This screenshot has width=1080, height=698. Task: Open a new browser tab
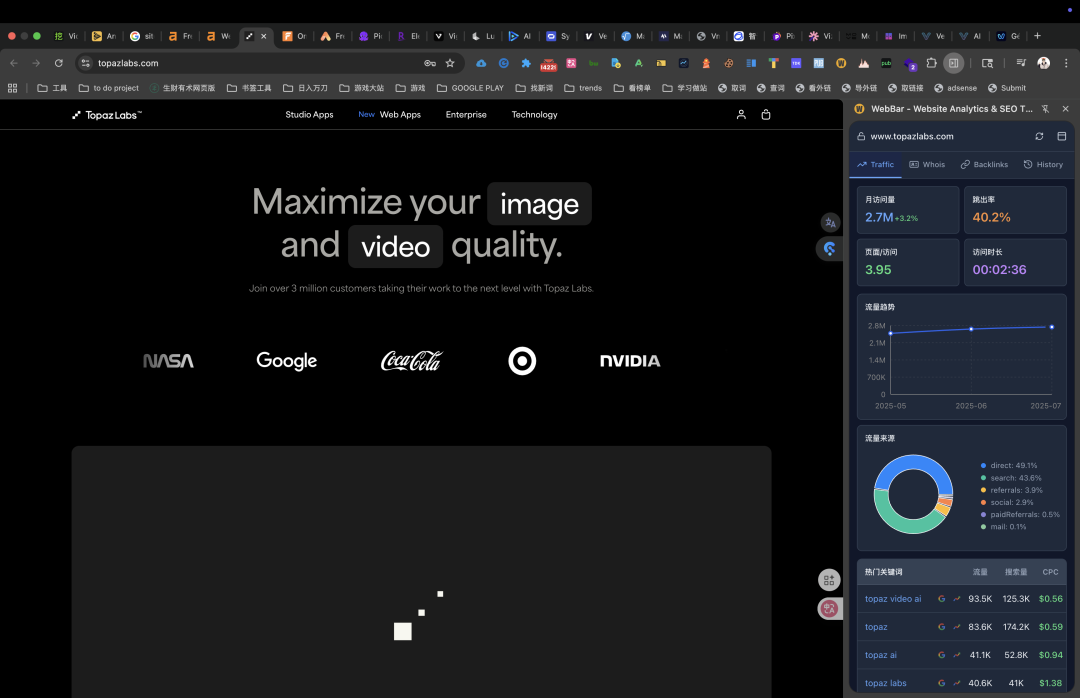(x=1037, y=36)
